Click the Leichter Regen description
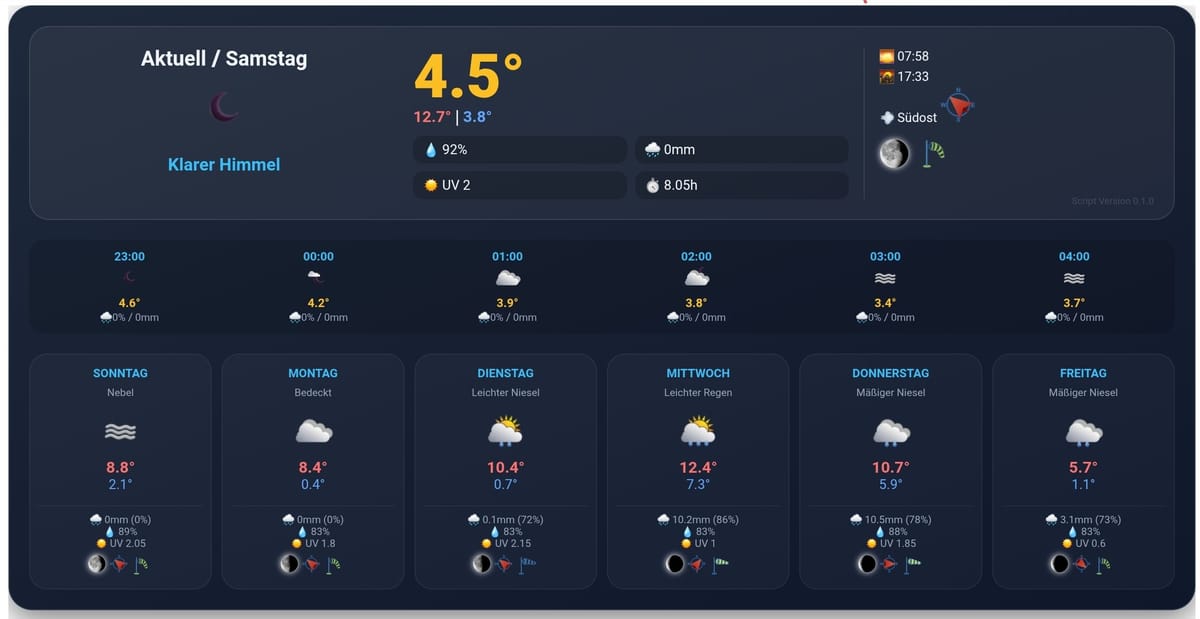This screenshot has width=1200, height=619. (x=698, y=393)
